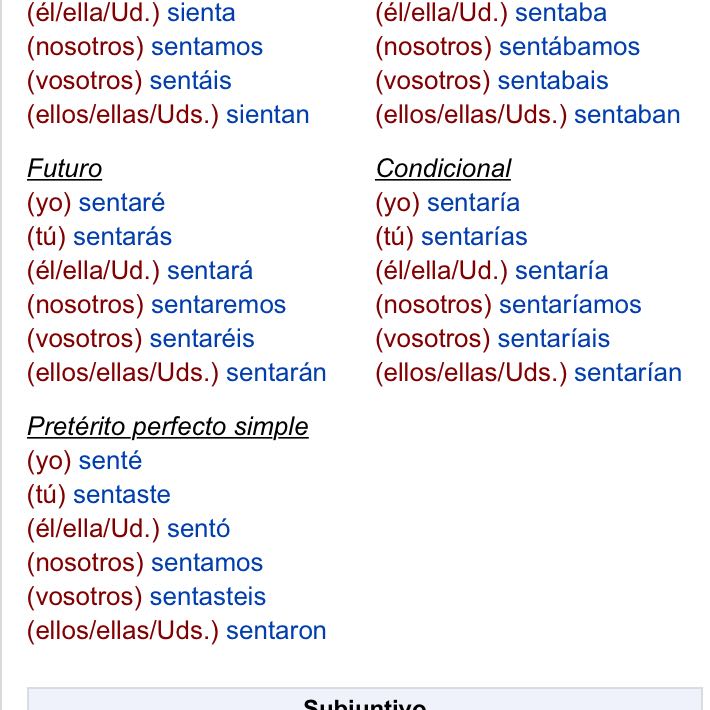Select the "sentasteis" link
This screenshot has width=710, height=710.
point(208,597)
